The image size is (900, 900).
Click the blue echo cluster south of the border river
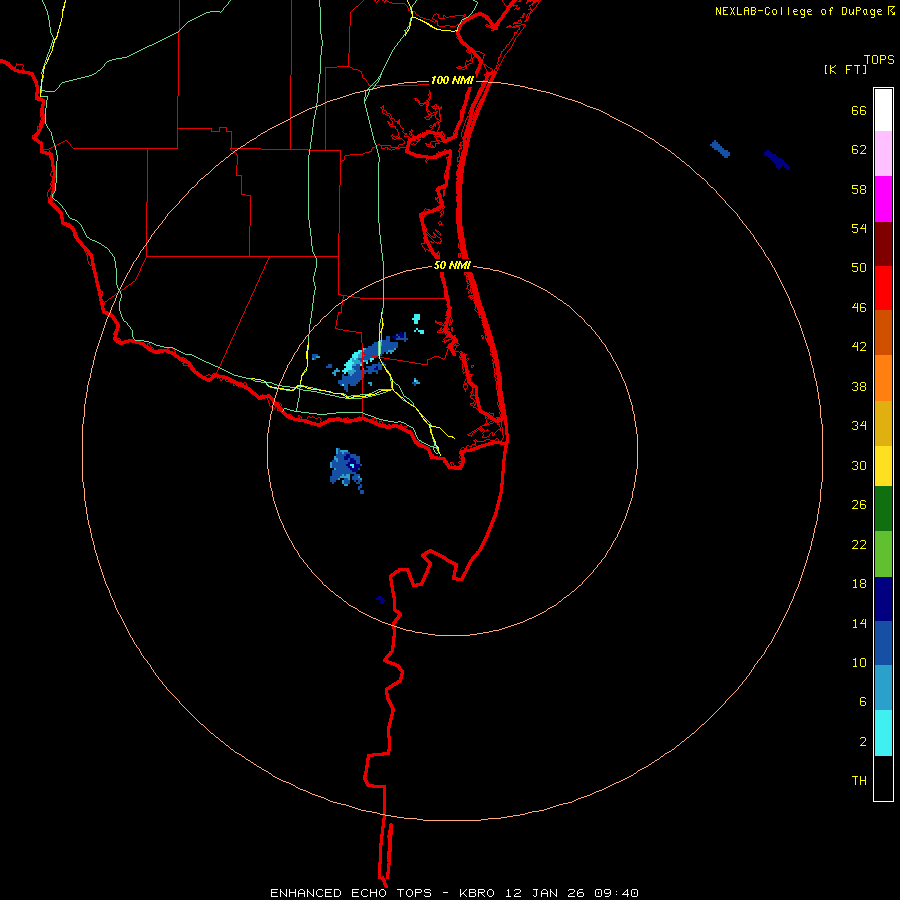click(x=346, y=469)
